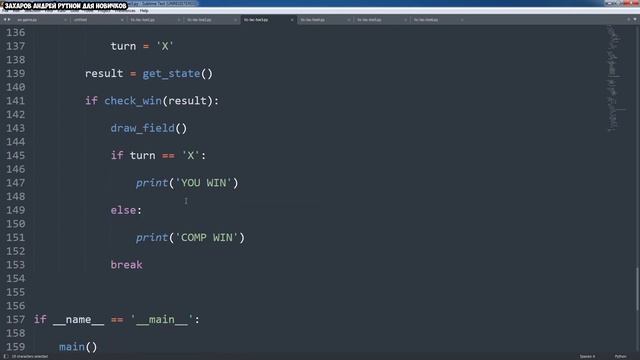Image resolution: width=640 pixels, height=360 pixels.
Task: Place cursor in 'YOU WIN' string
Action: tap(203, 183)
